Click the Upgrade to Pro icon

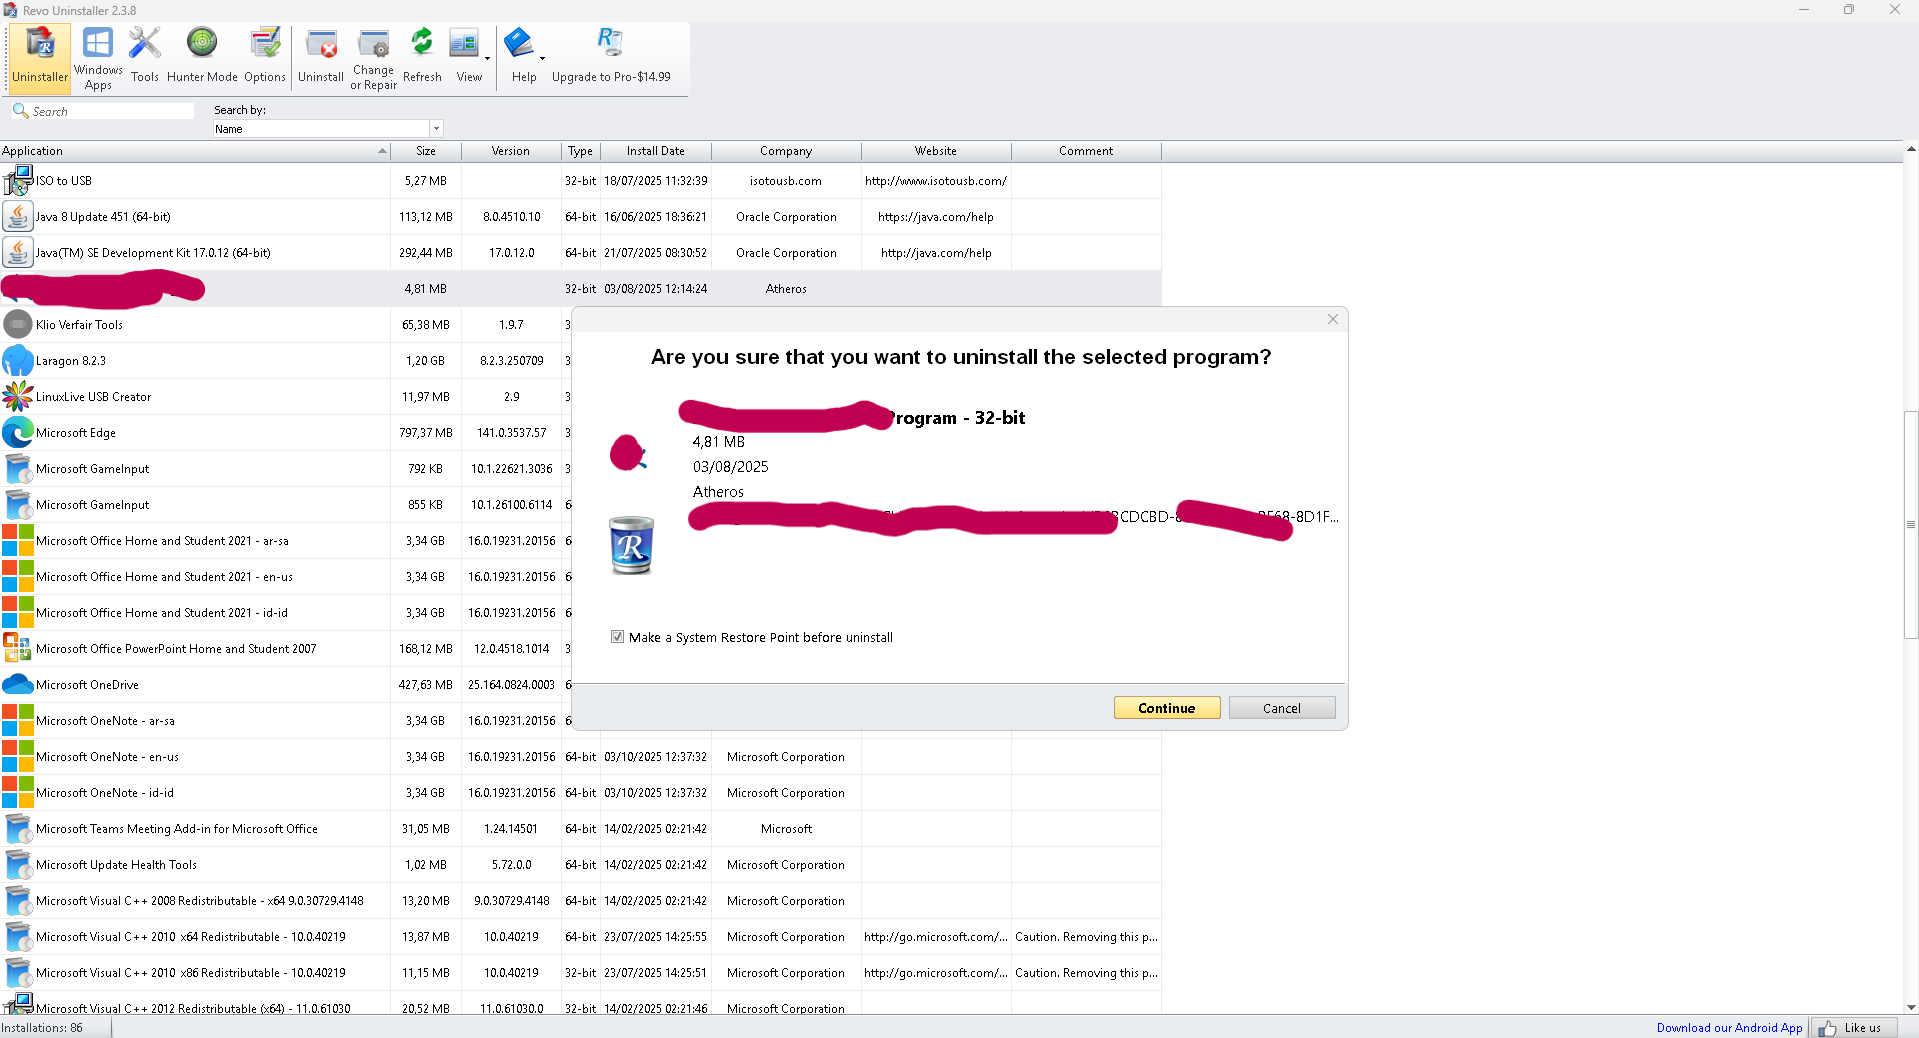611,57
